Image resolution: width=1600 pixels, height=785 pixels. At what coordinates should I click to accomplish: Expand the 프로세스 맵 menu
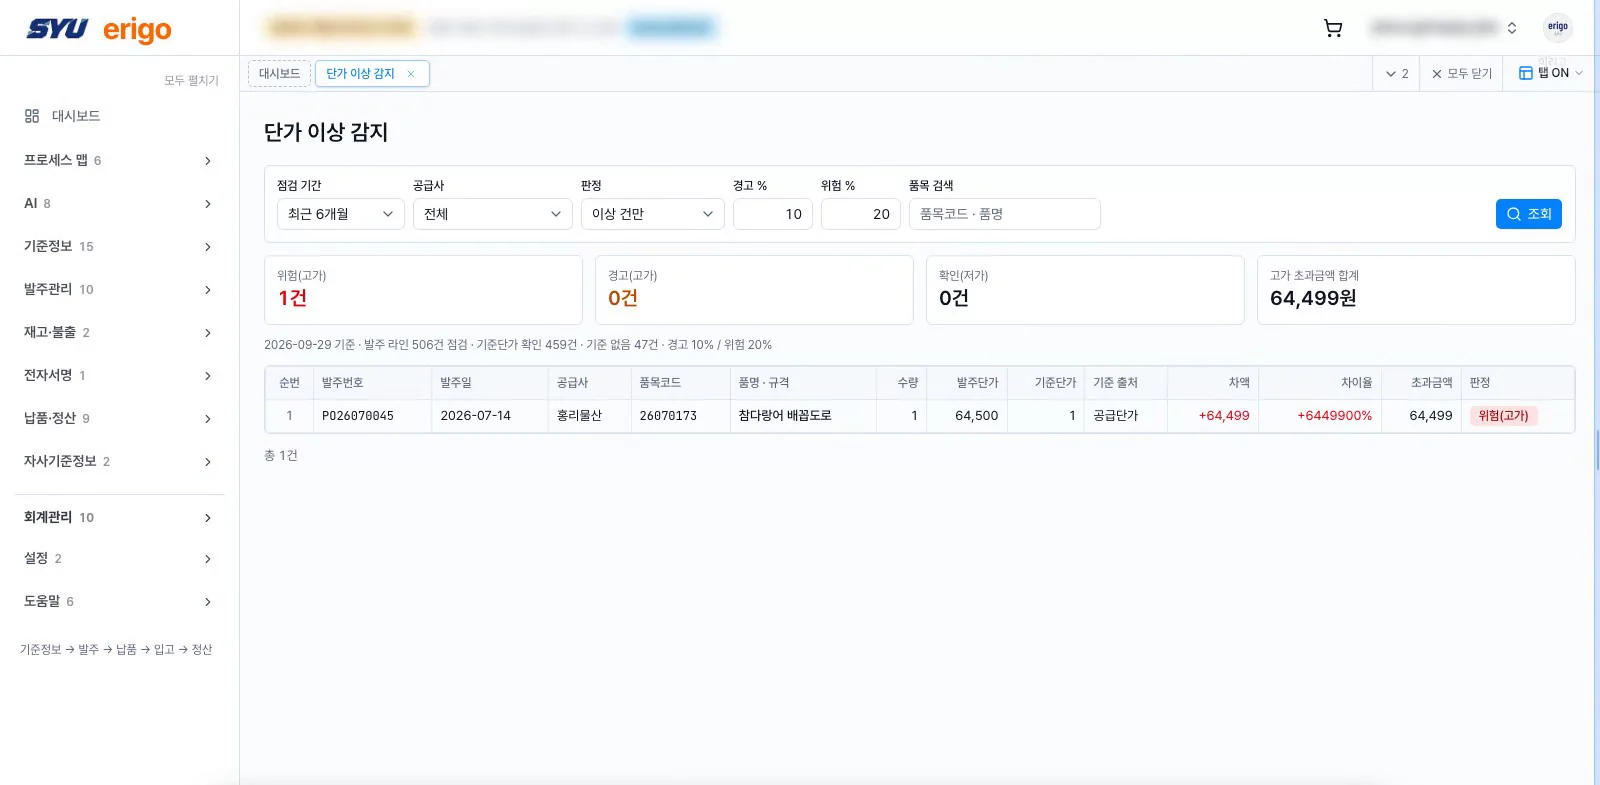pos(119,160)
